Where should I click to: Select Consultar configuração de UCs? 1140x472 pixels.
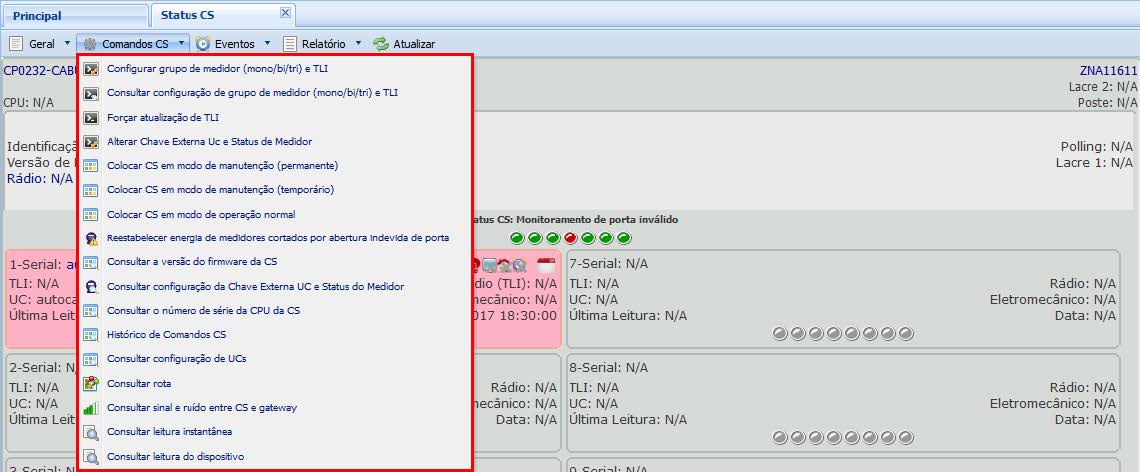click(176, 358)
